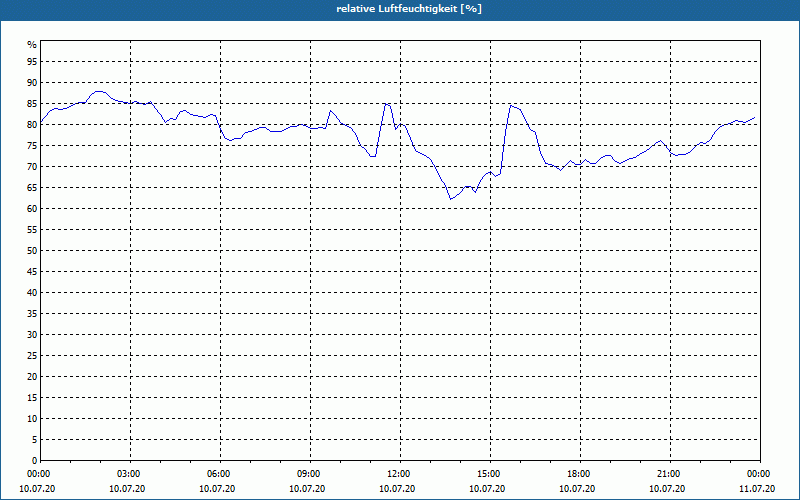The width and height of the screenshot is (800, 500).
Task: Click the '10.07.20' date under 15:00
Action: (x=487, y=489)
